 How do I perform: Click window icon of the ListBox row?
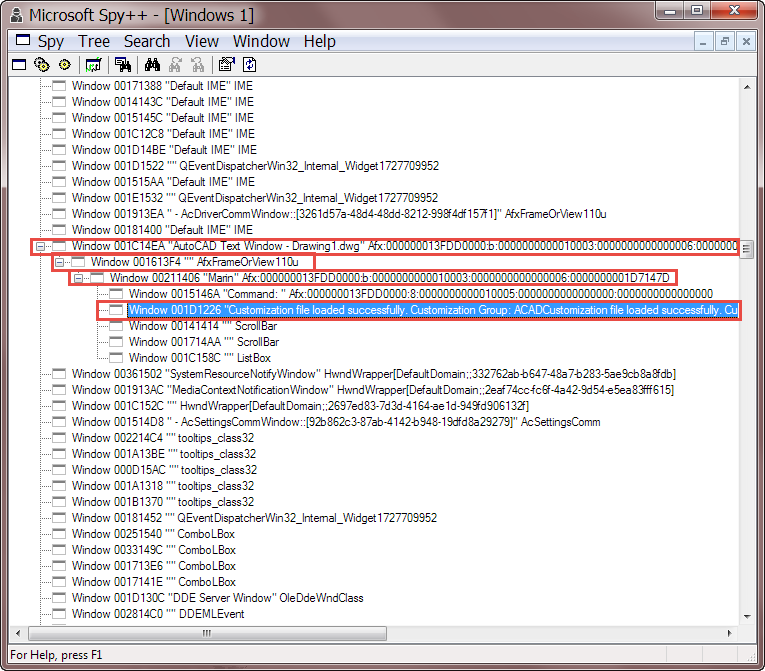[116, 358]
